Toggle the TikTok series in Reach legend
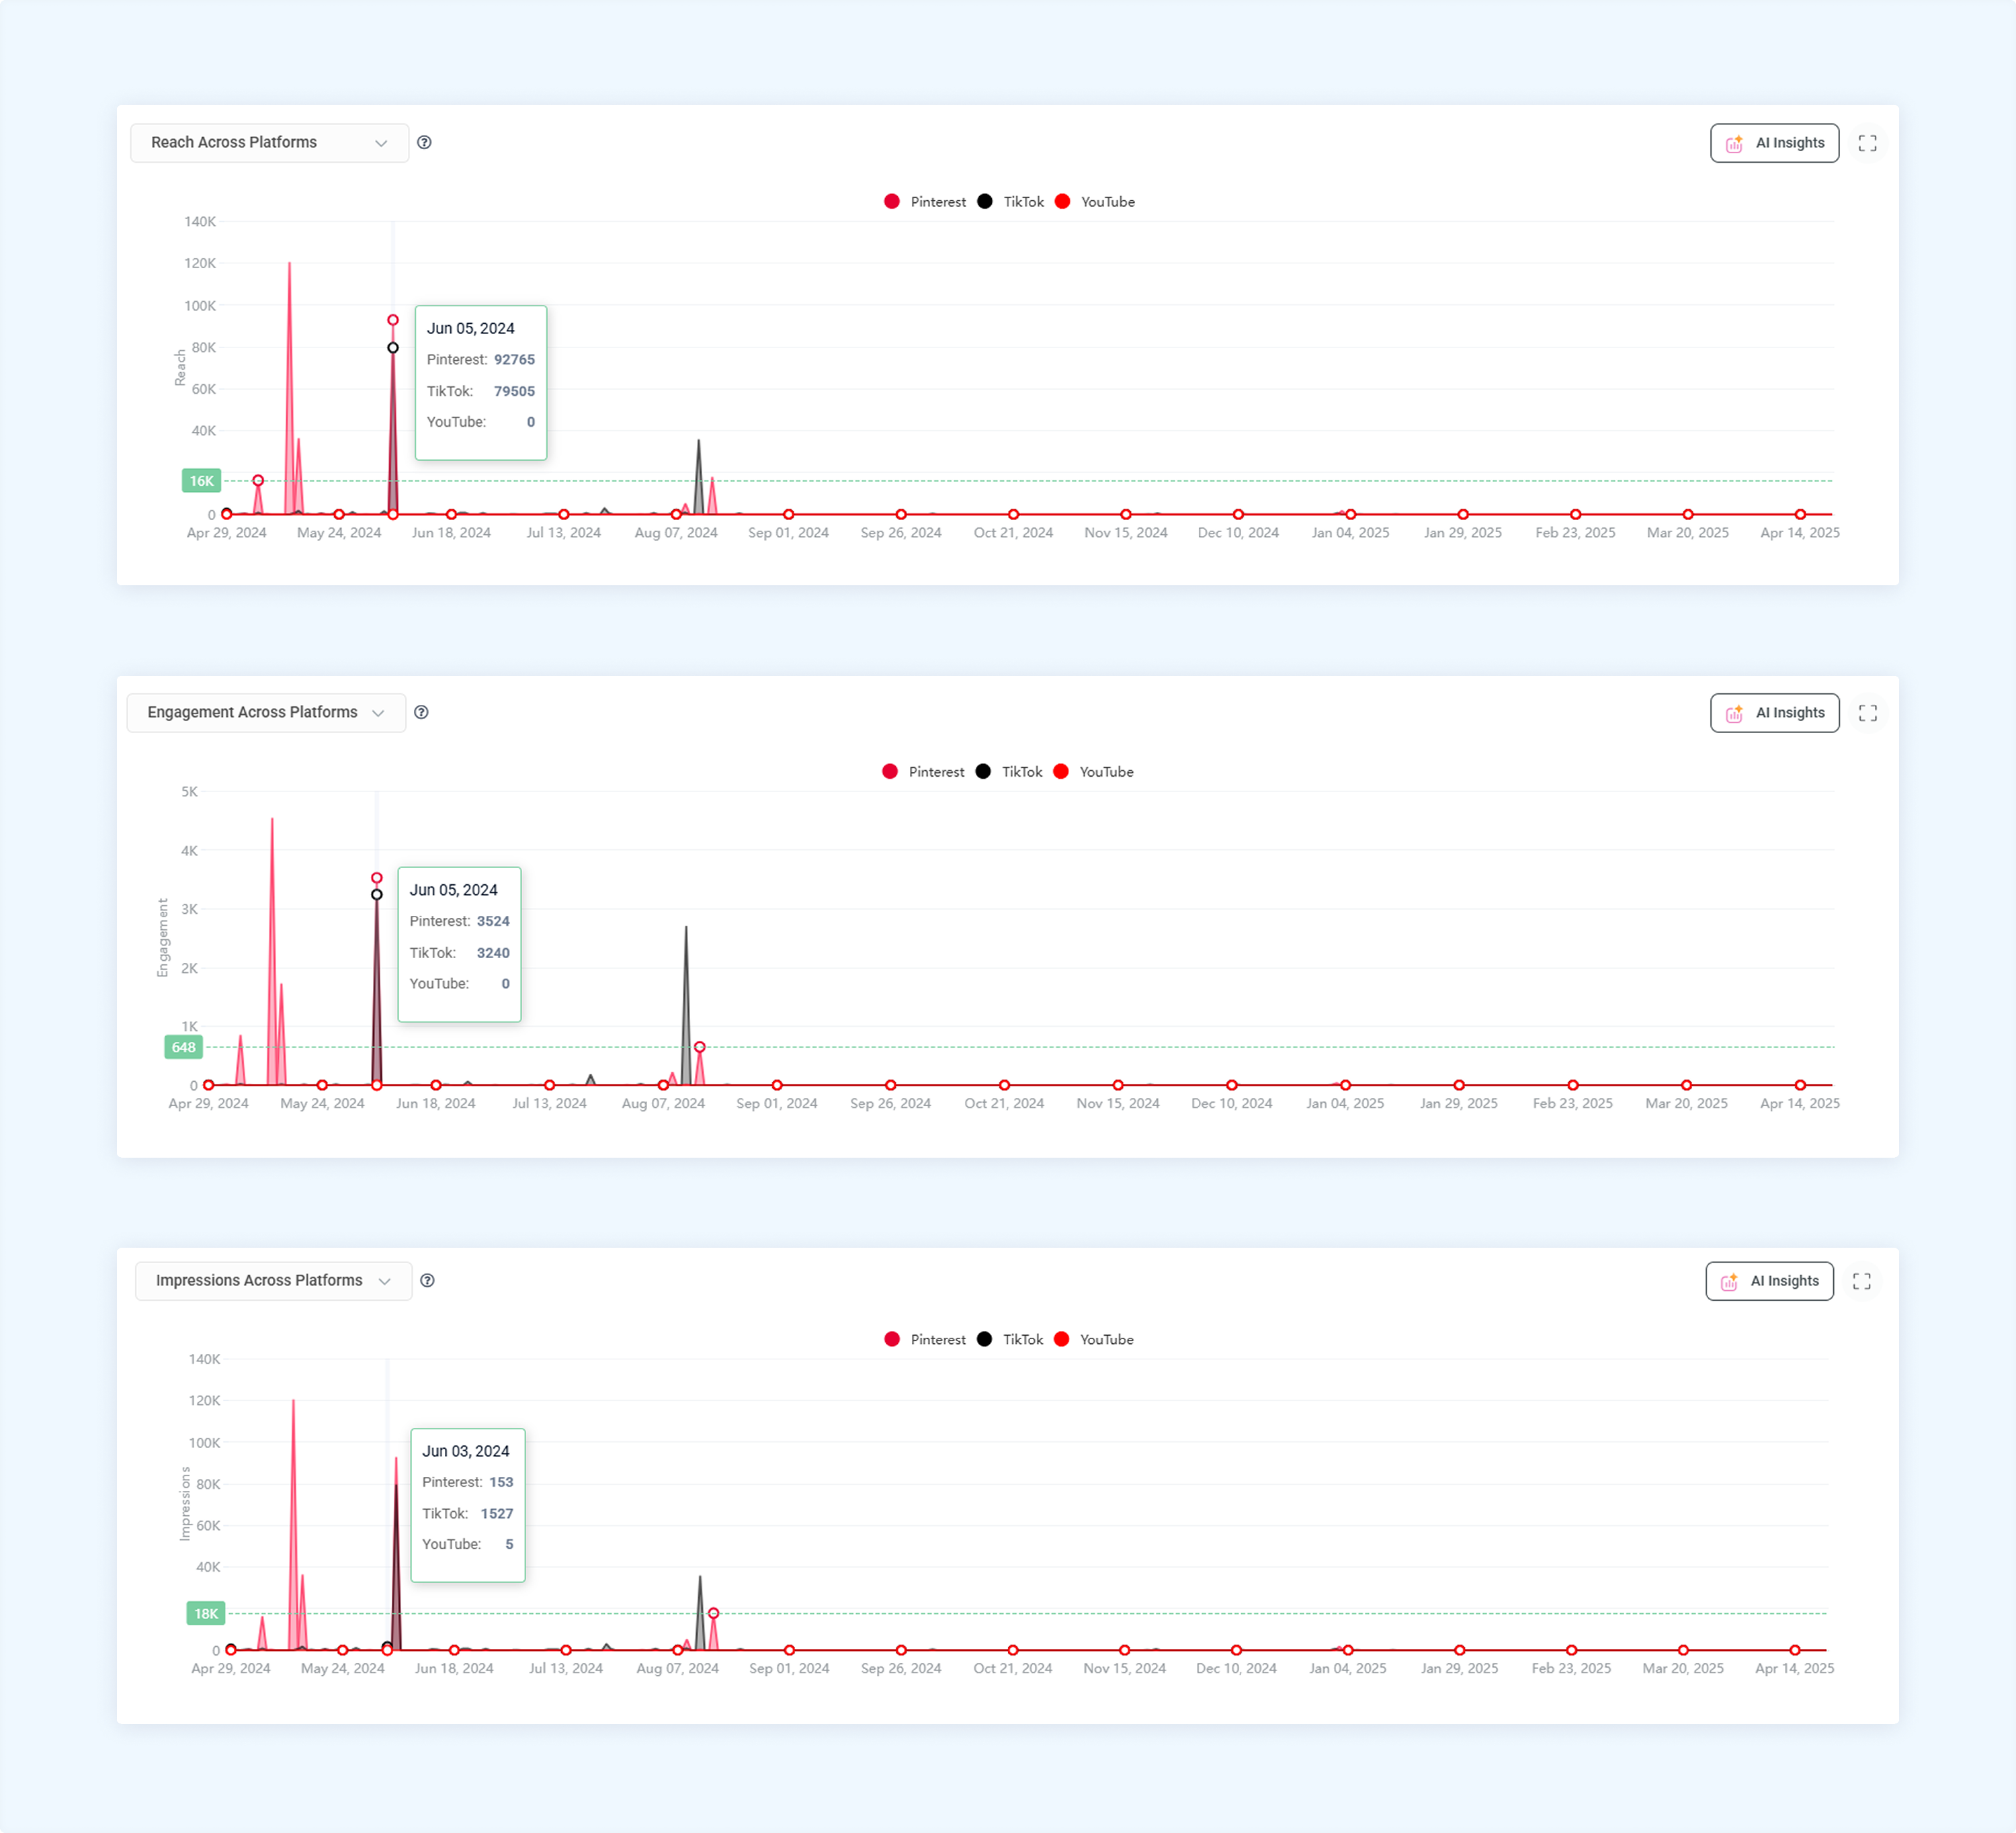 pyautogui.click(x=1010, y=202)
